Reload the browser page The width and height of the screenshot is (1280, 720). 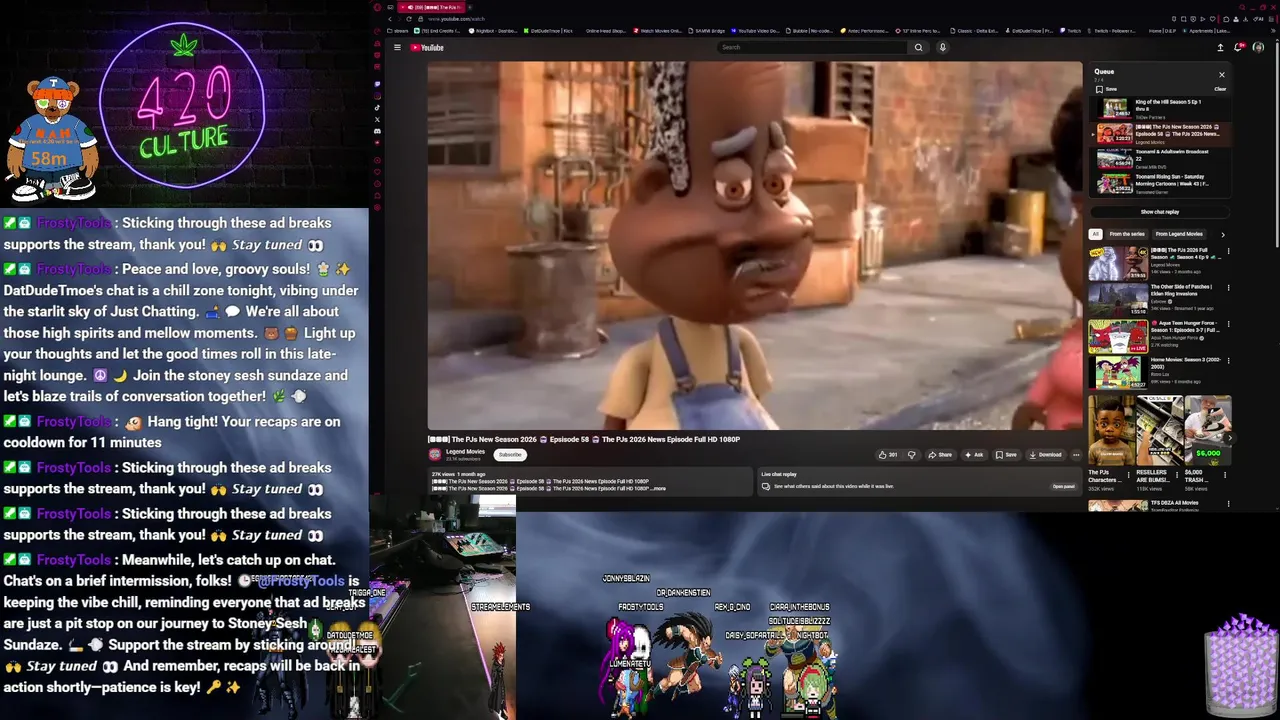coord(408,19)
